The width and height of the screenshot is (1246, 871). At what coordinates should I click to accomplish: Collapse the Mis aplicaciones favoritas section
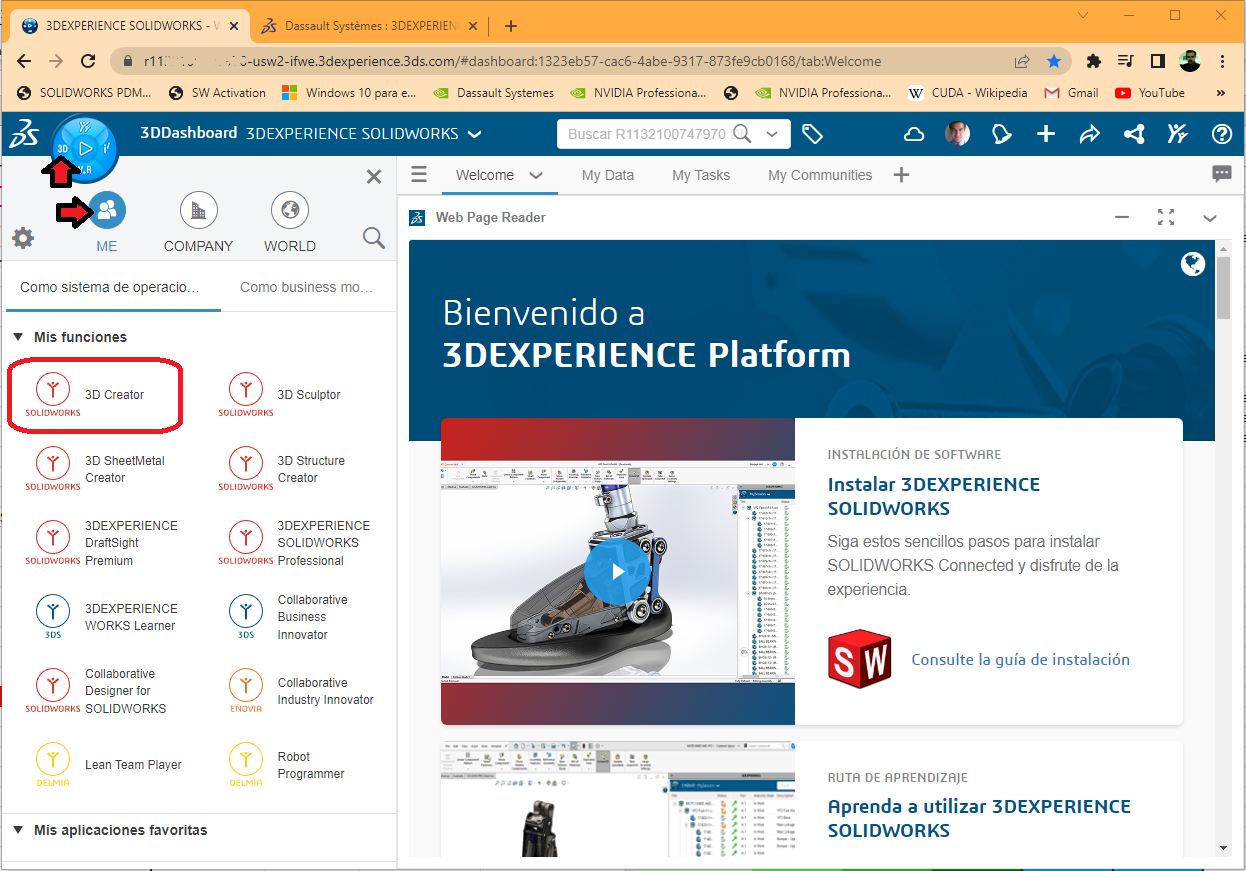point(18,830)
